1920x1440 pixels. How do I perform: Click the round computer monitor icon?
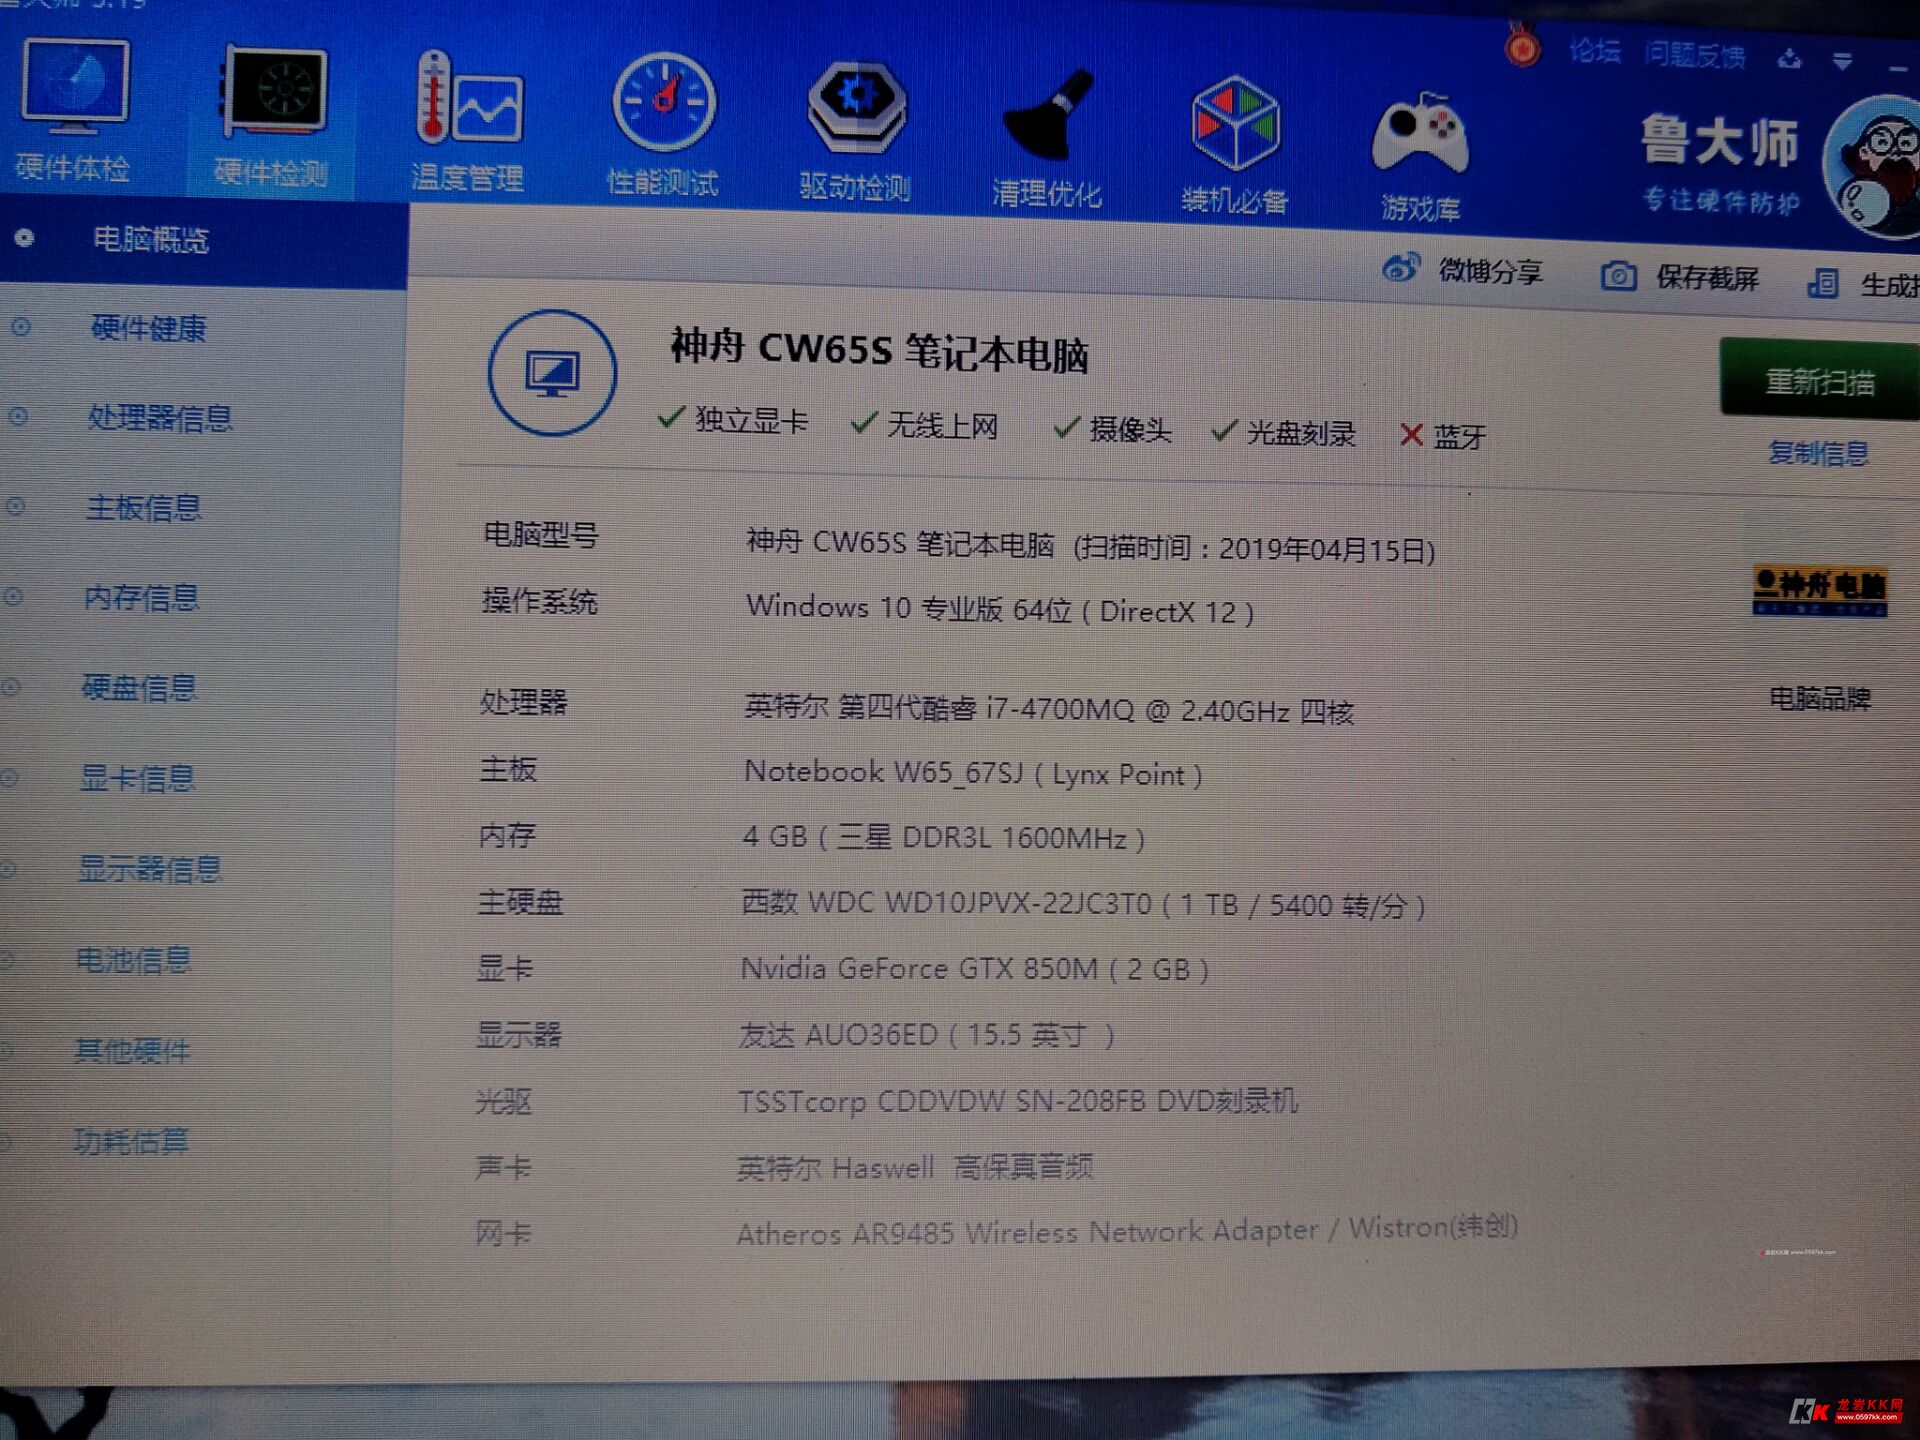[552, 372]
